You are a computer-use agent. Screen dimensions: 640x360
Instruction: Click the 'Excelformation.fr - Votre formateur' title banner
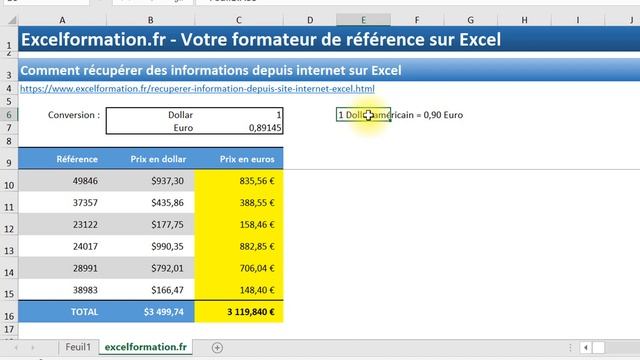[x=329, y=39]
